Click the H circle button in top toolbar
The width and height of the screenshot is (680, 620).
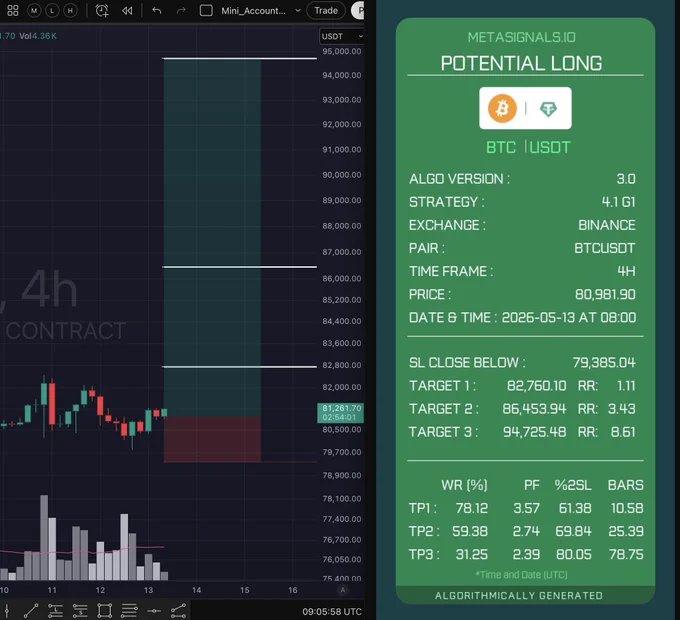pyautogui.click(x=70, y=10)
